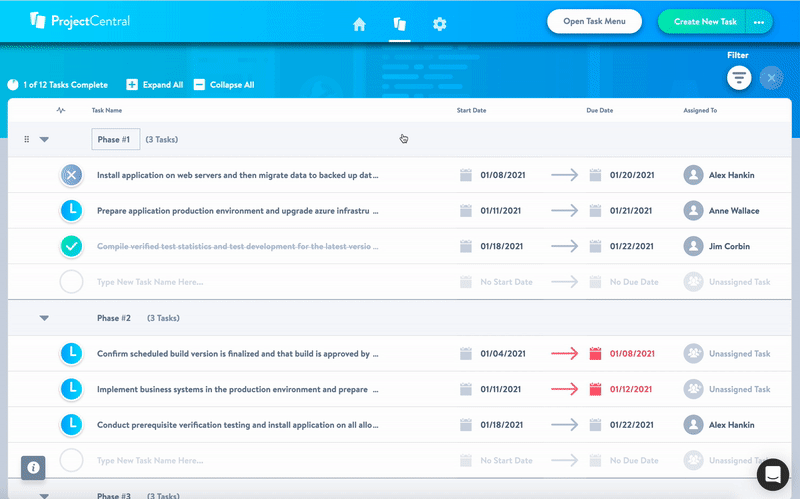
Task: Toggle status of Implement business systems task
Action: [71, 389]
